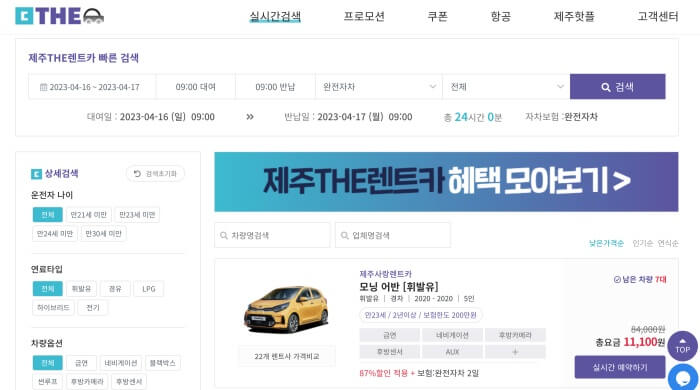700x390 pixels.
Task: Toggle the 후방센서 filter in 차량옵션
Action: (129, 382)
